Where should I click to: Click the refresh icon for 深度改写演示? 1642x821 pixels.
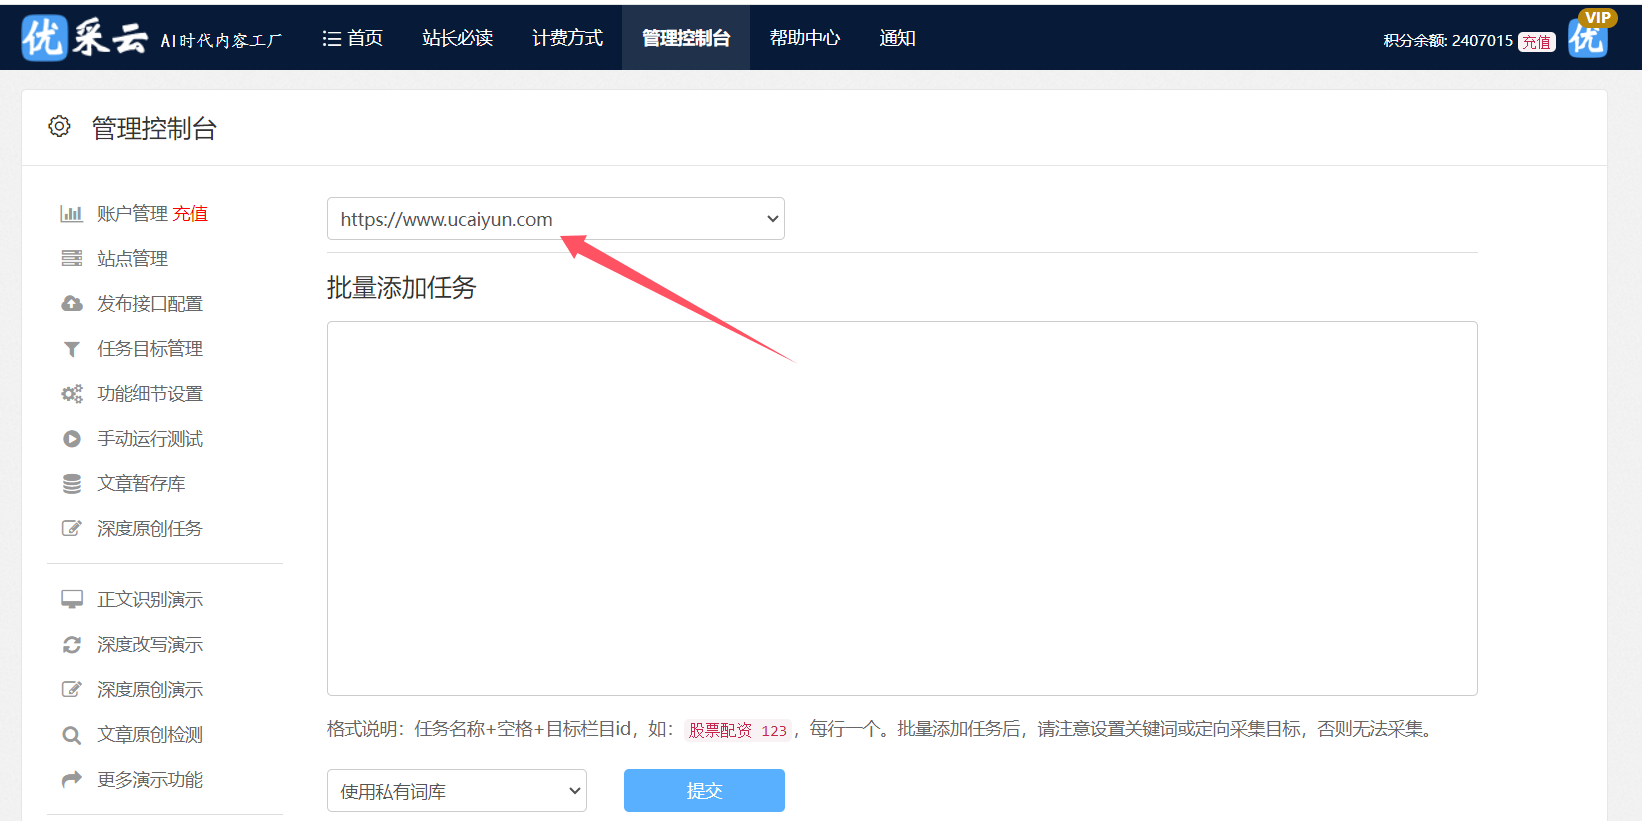tap(71, 645)
